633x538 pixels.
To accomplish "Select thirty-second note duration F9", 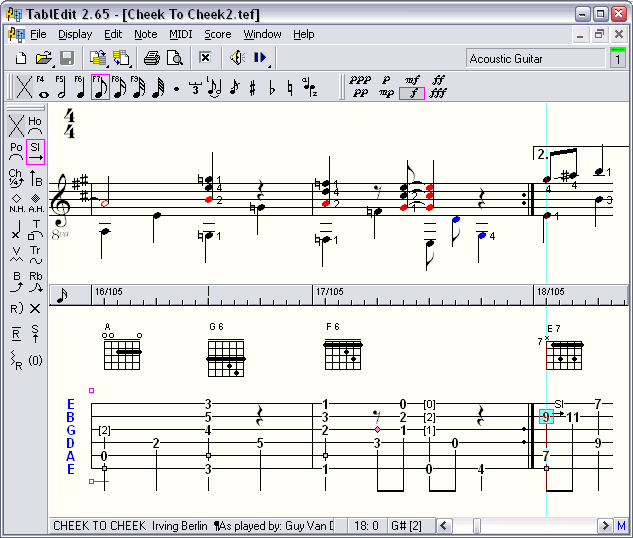I will [138, 87].
